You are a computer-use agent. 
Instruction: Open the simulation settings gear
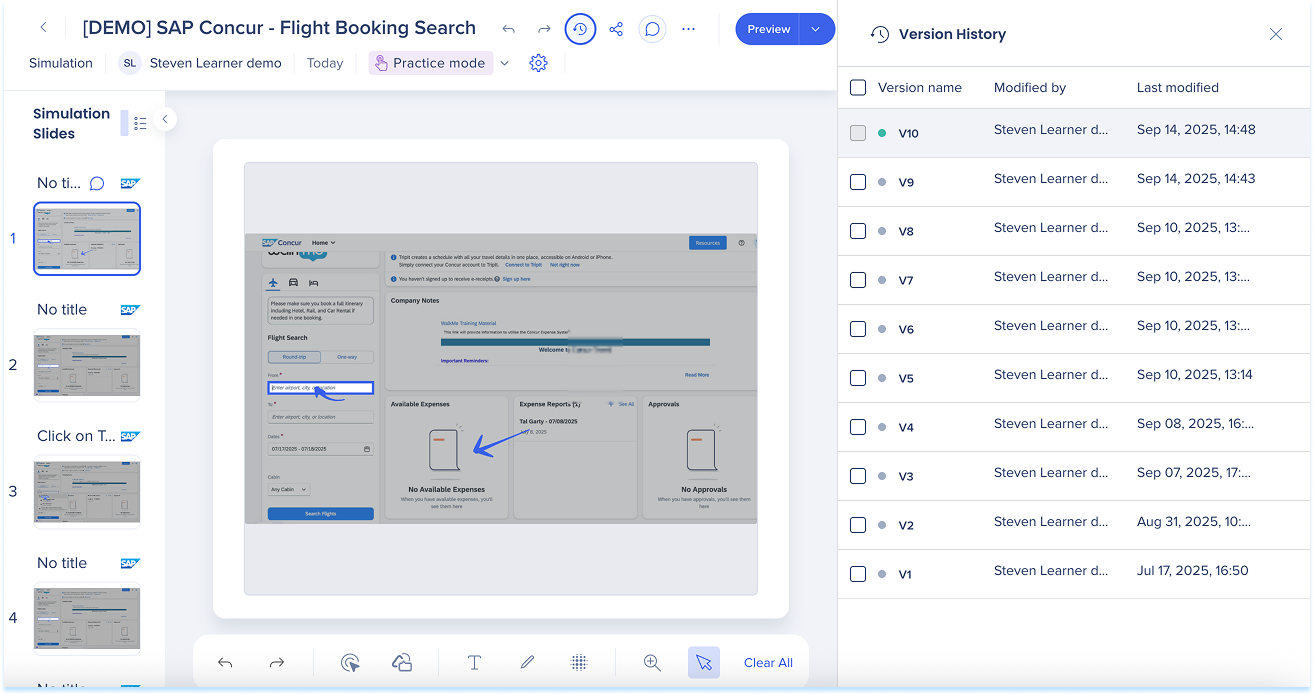[538, 63]
